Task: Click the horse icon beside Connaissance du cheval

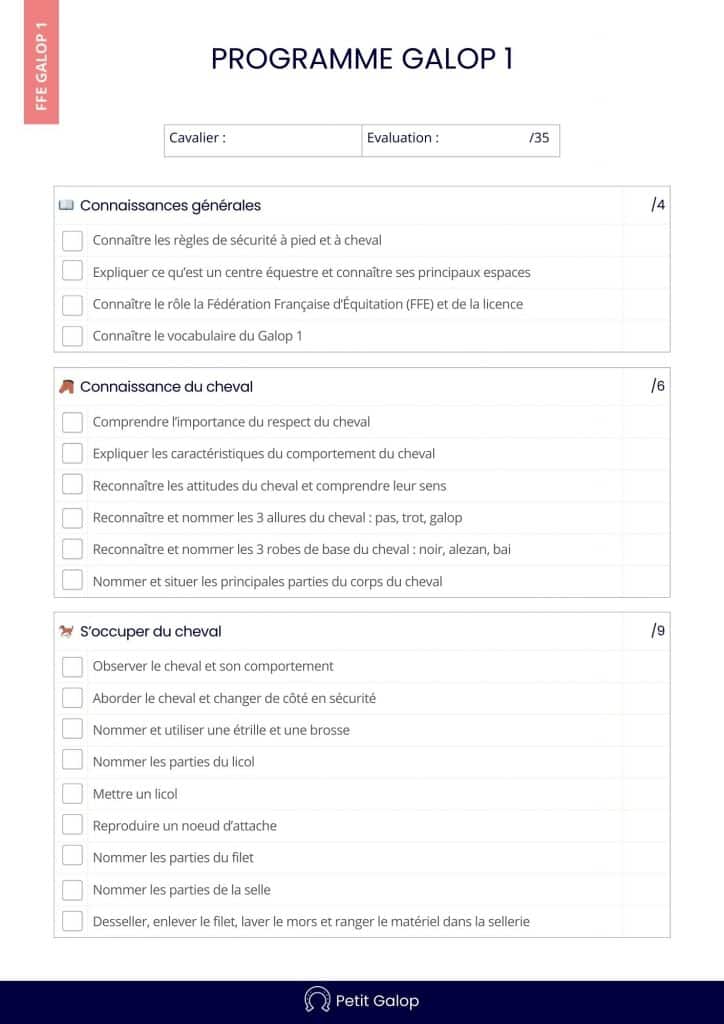Action: pos(66,386)
